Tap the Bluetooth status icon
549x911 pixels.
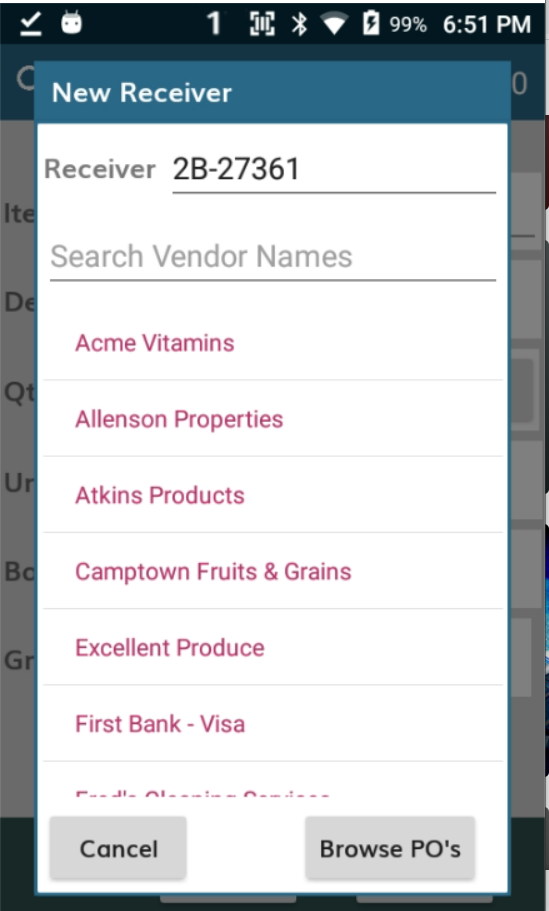[299, 24]
